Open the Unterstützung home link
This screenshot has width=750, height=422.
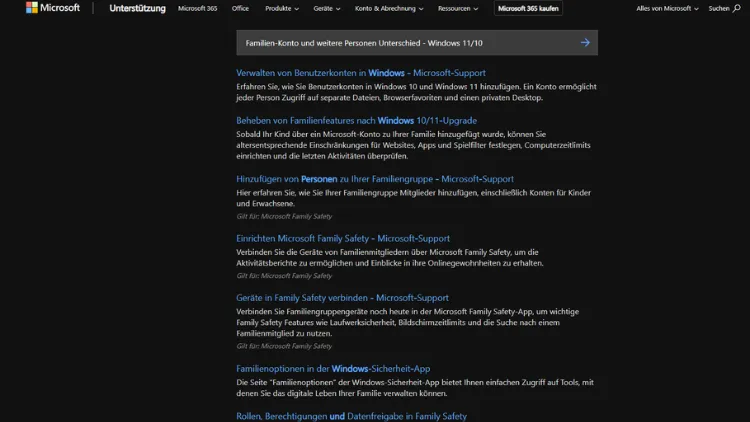[x=137, y=8]
